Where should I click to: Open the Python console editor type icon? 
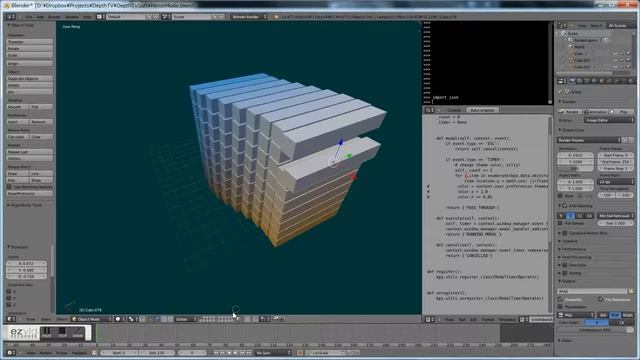(x=429, y=110)
